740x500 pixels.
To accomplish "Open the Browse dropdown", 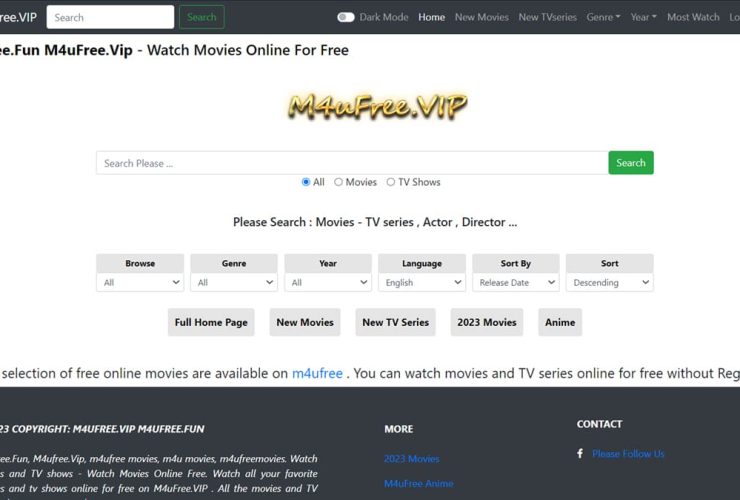I will pyautogui.click(x=140, y=282).
